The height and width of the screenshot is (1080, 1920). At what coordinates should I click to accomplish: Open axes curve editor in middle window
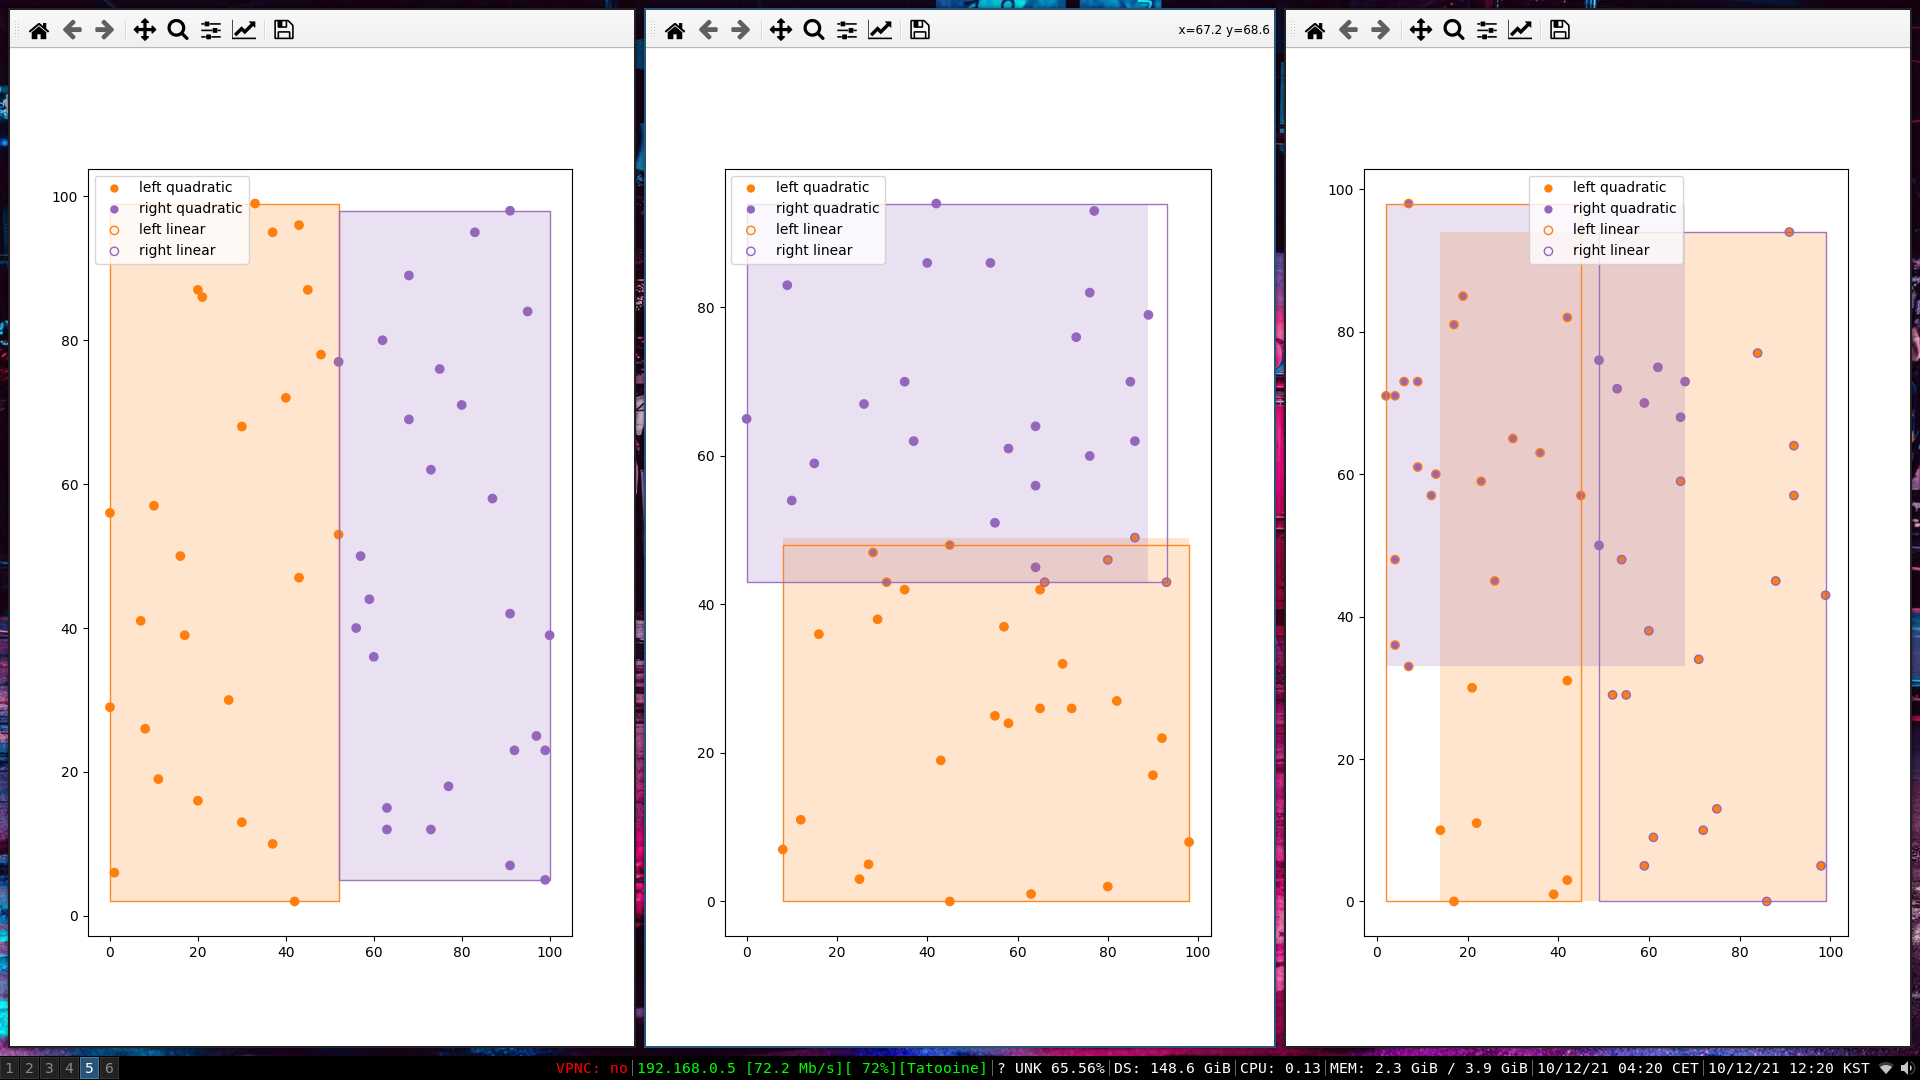point(880,30)
